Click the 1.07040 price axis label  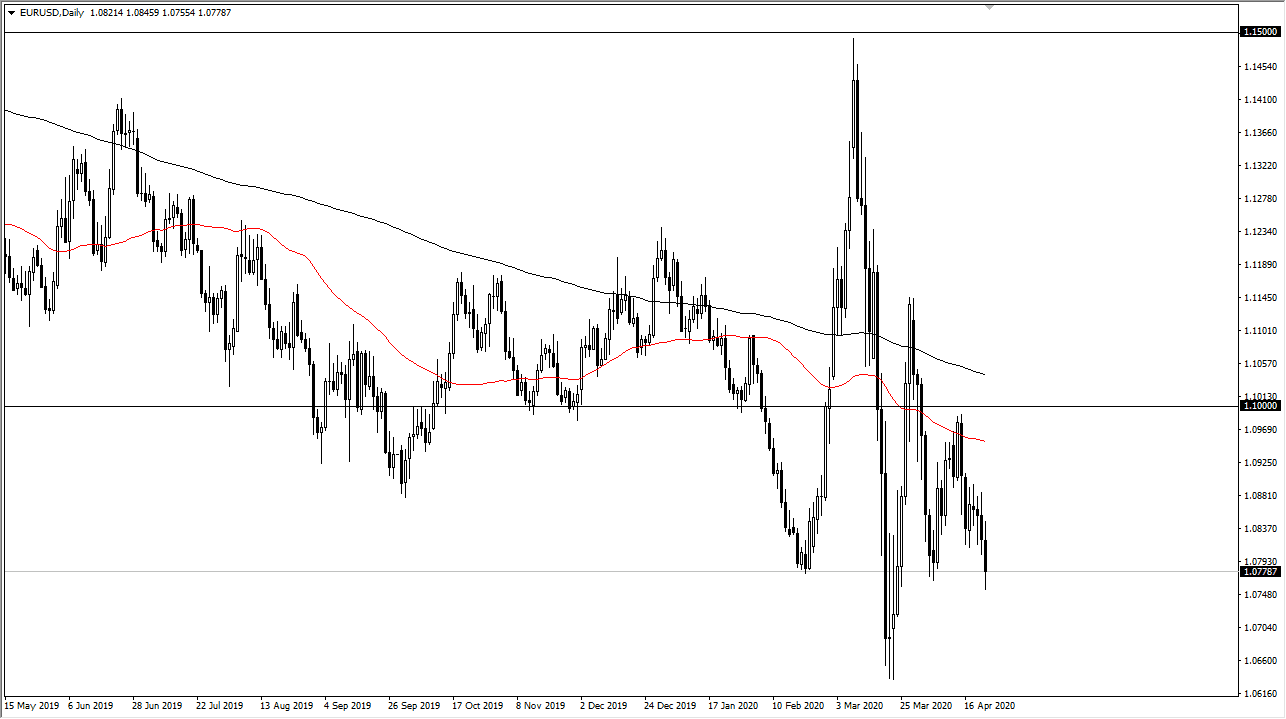(x=1260, y=628)
